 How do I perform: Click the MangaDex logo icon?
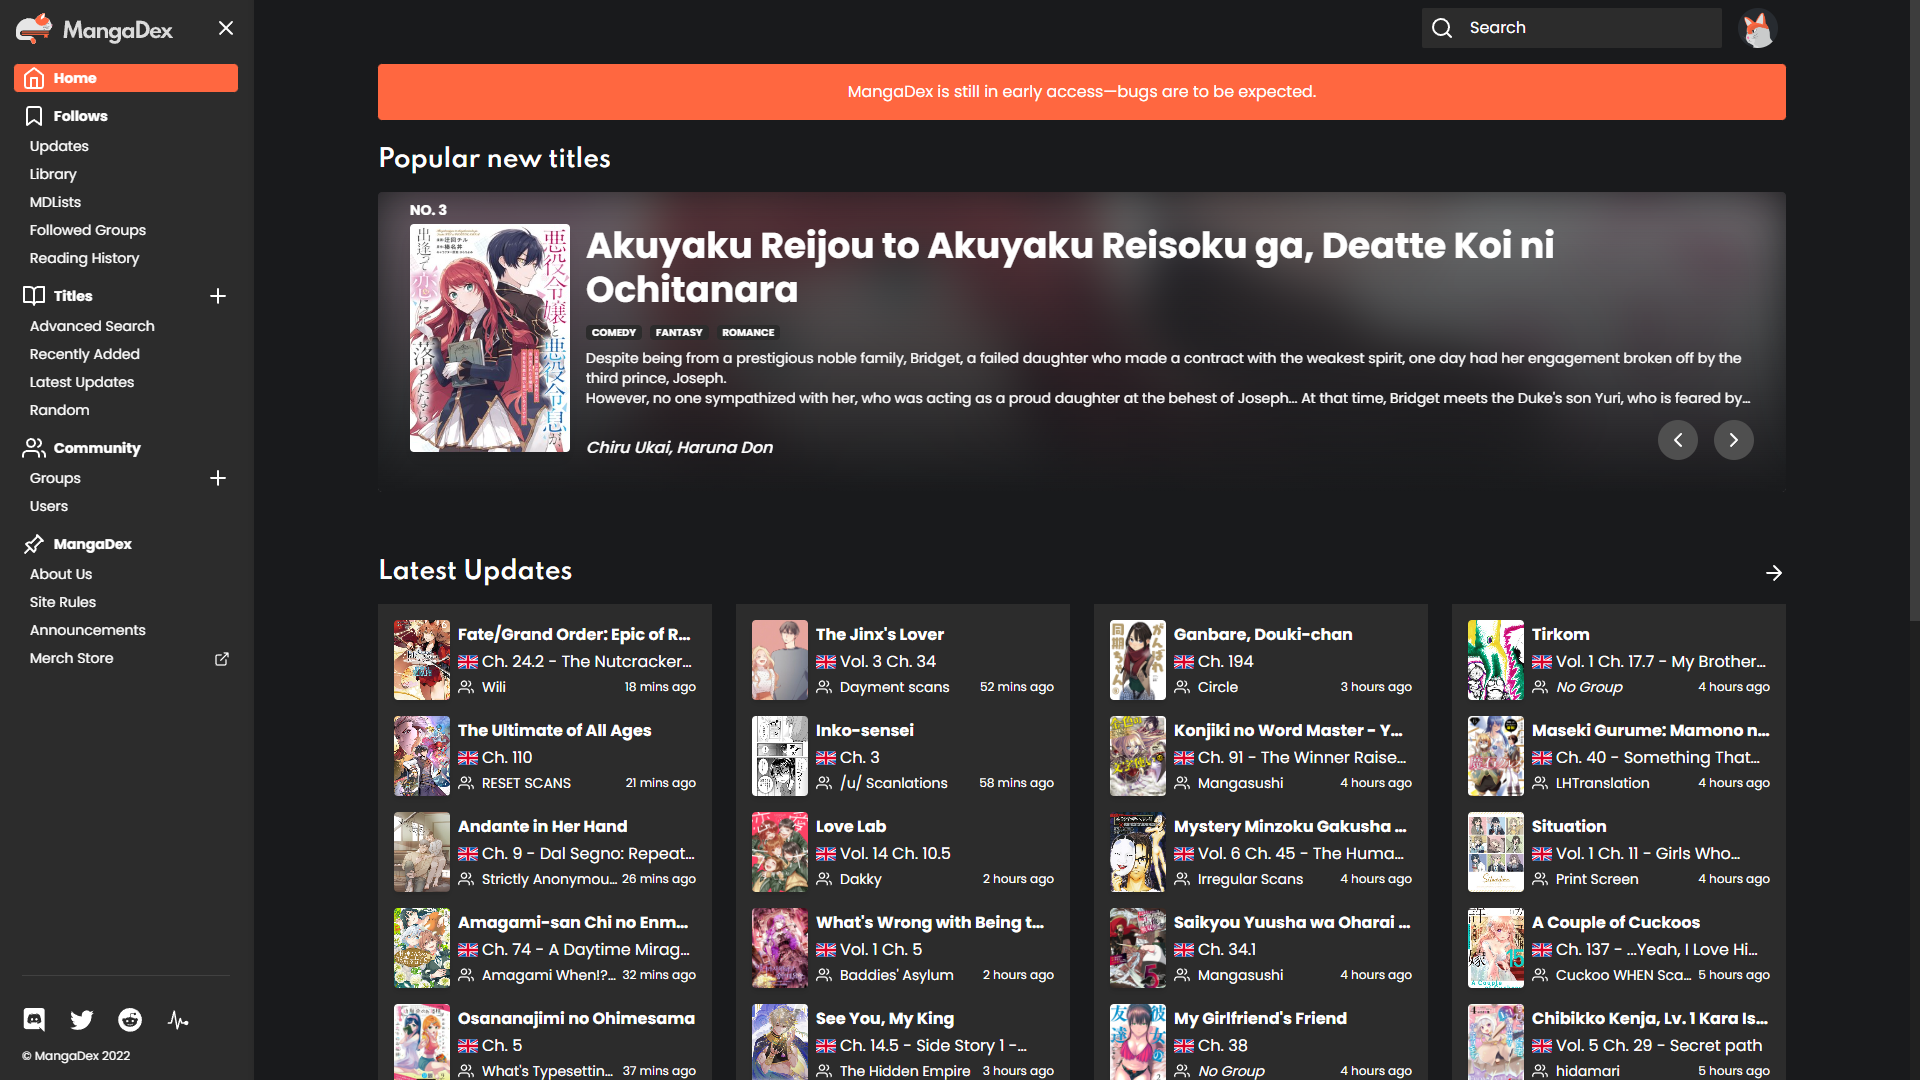34,28
